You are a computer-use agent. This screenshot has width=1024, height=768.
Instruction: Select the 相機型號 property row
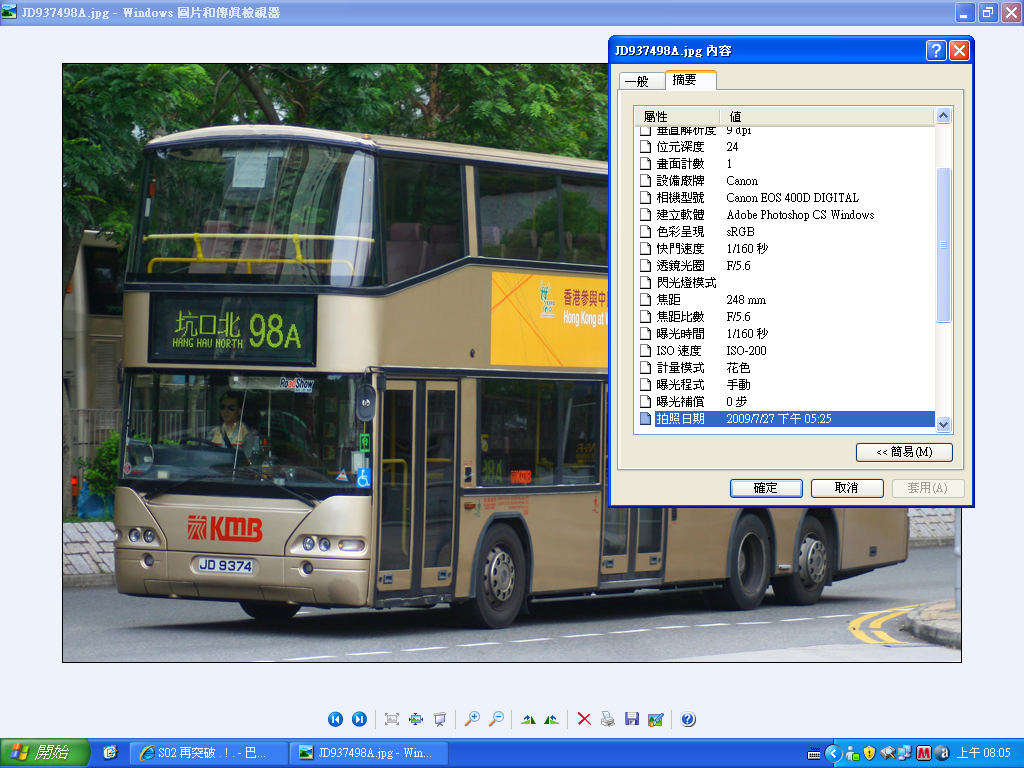[x=785, y=198]
